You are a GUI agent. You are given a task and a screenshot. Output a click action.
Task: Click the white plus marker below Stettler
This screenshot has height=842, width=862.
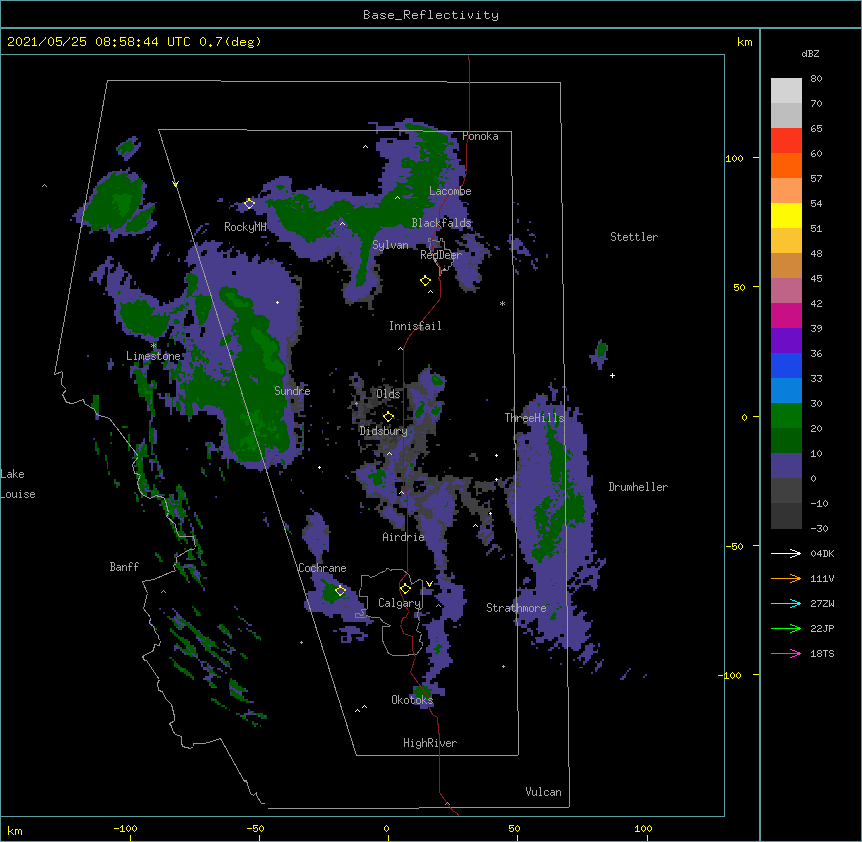pyautogui.click(x=612, y=375)
